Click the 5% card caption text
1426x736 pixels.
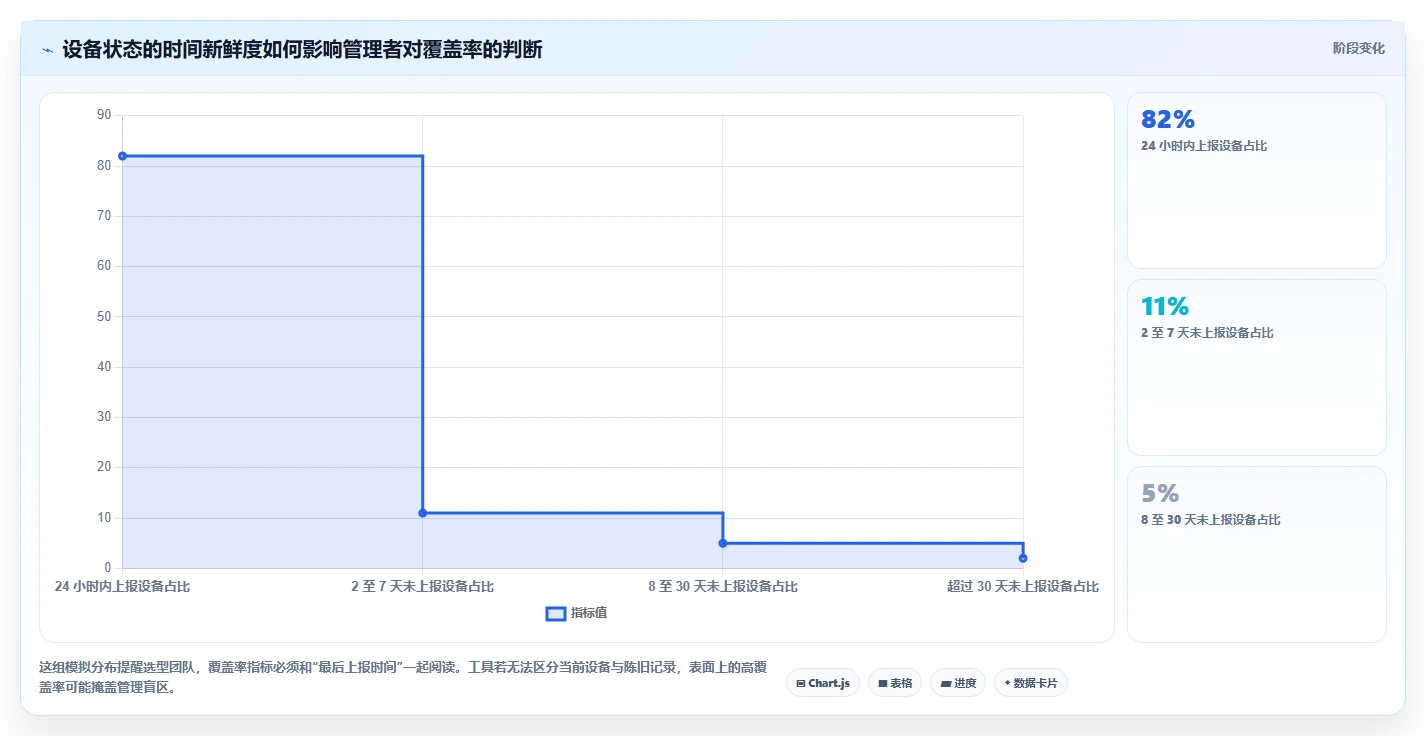click(1211, 520)
